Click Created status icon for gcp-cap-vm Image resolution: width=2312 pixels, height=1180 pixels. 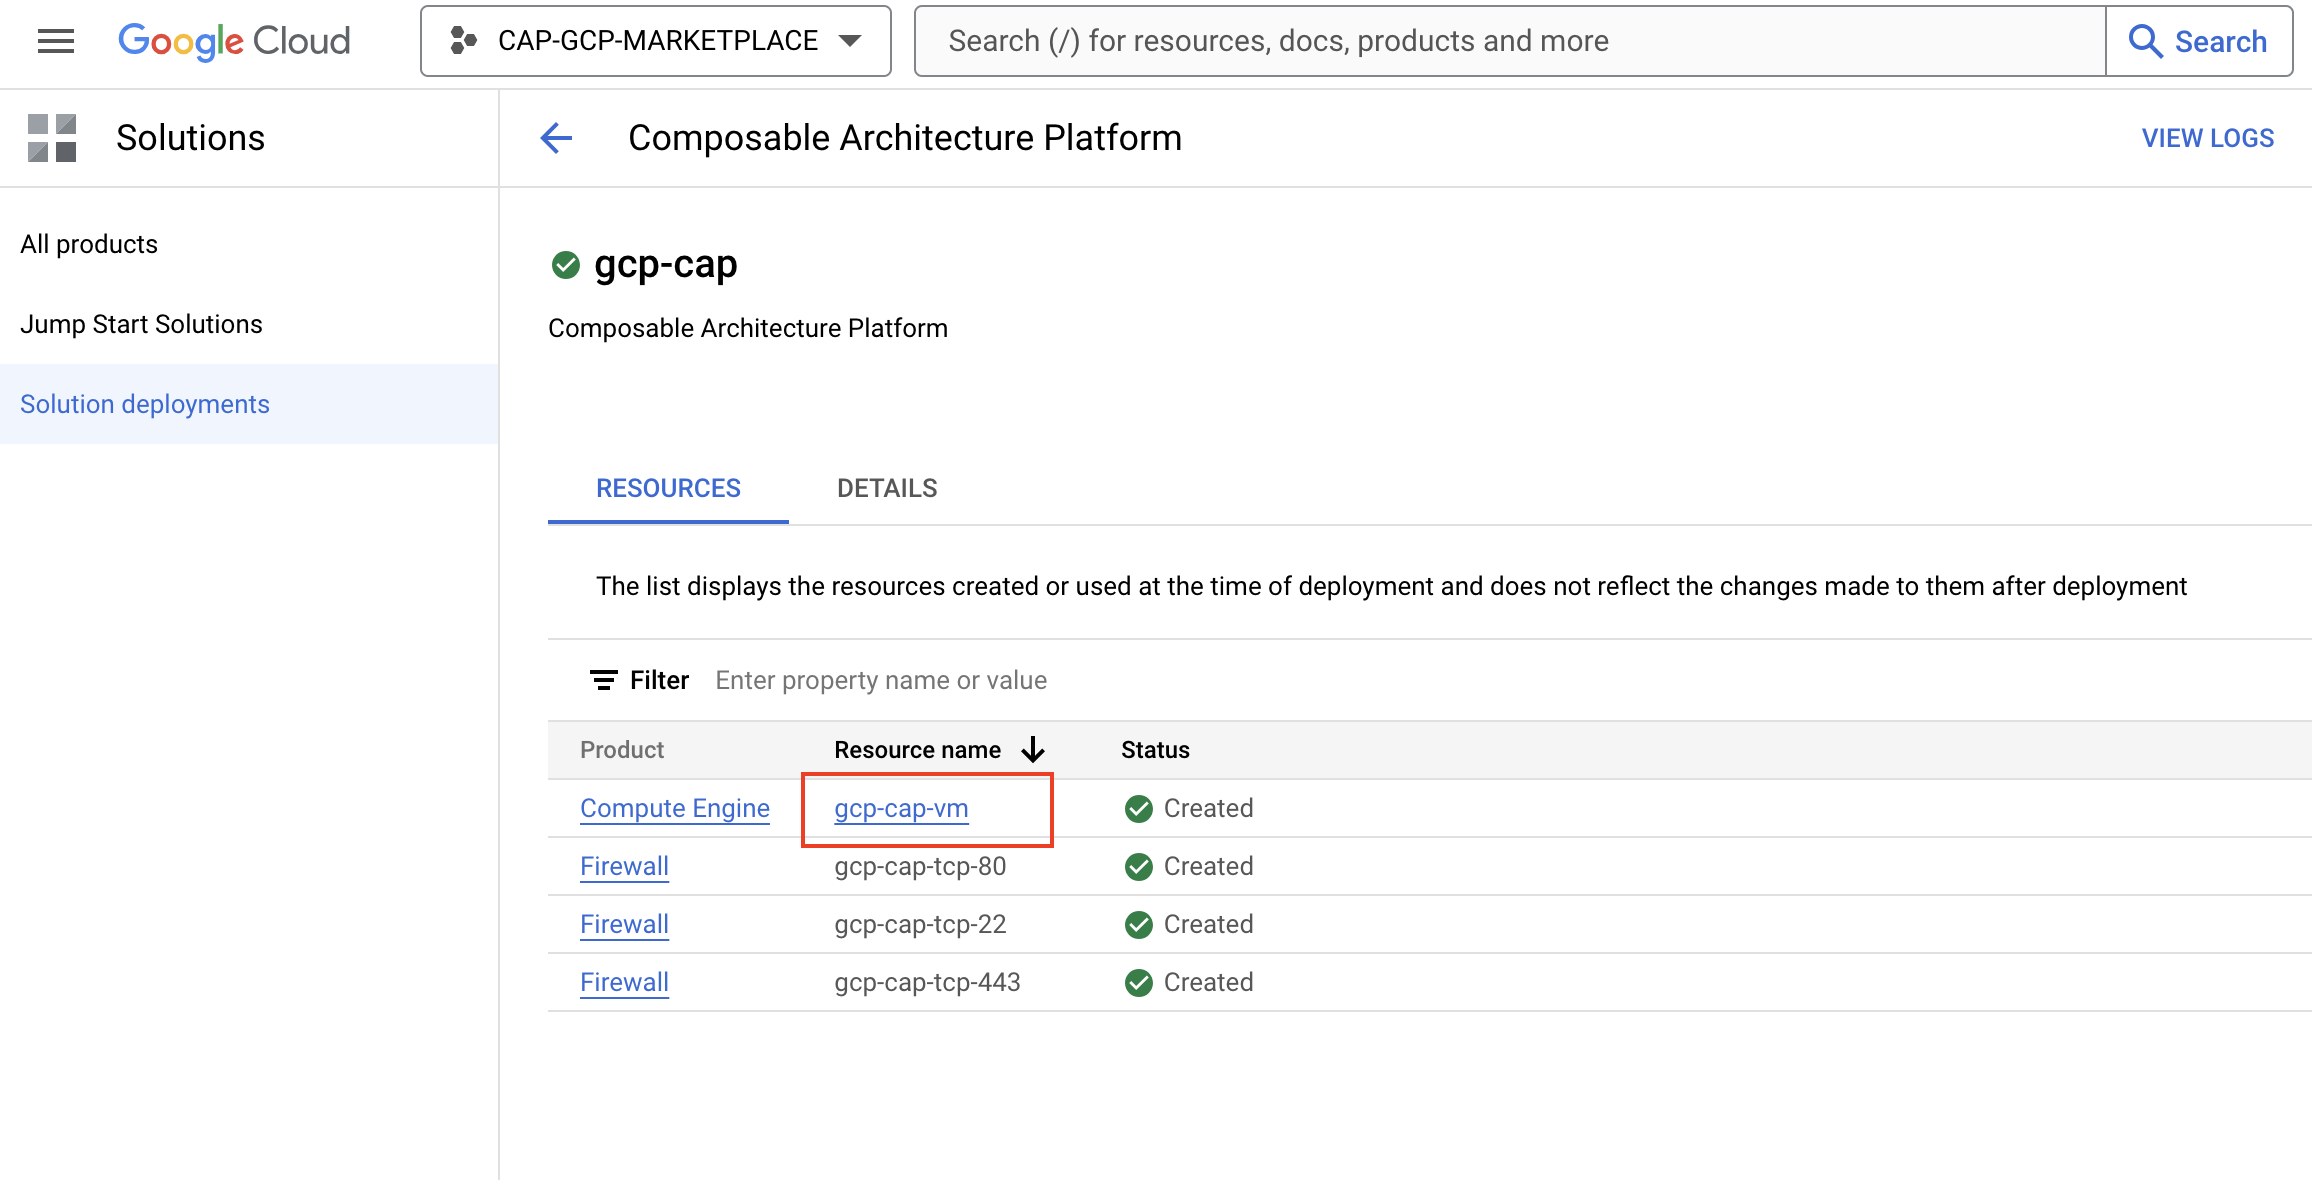pyautogui.click(x=1138, y=809)
